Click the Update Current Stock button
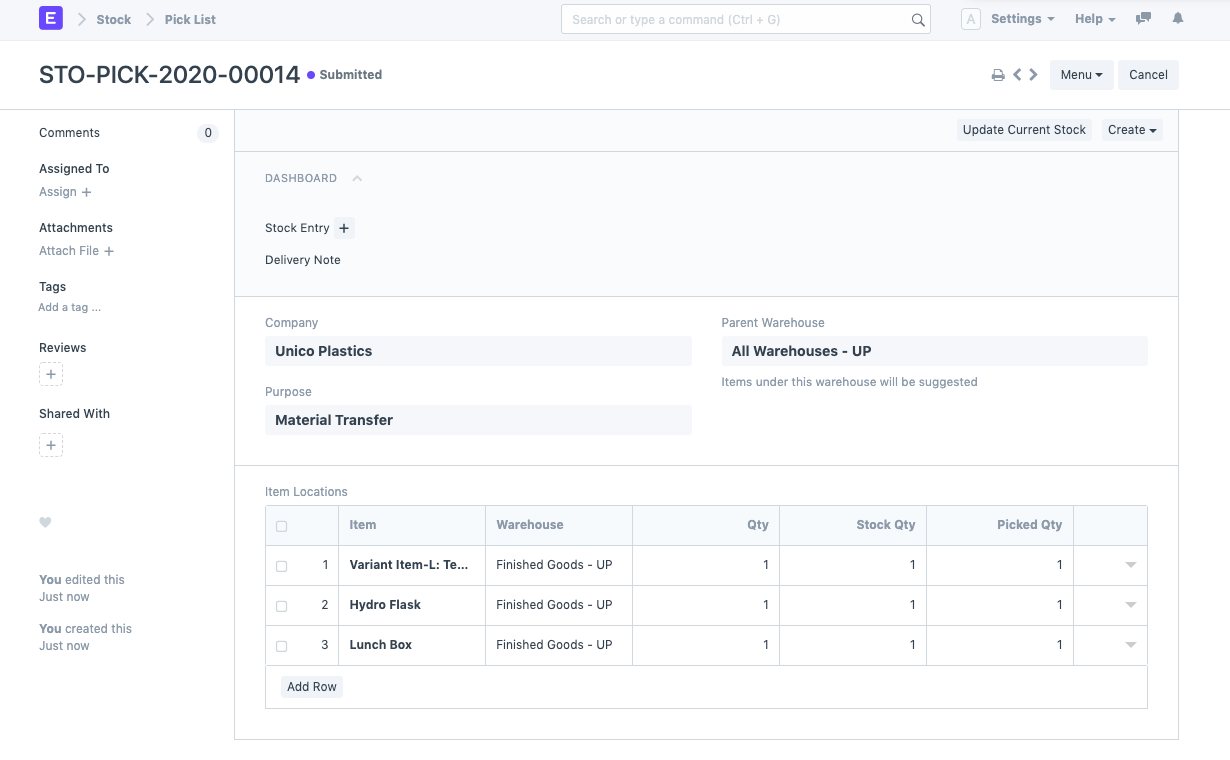Viewport: 1230px width, 760px height. [x=1024, y=130]
